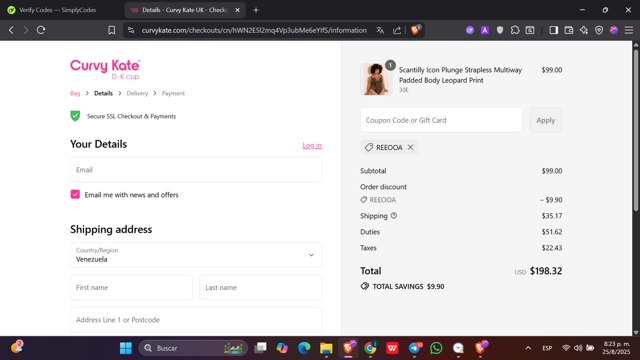Open a new browser tab

pos(256,10)
